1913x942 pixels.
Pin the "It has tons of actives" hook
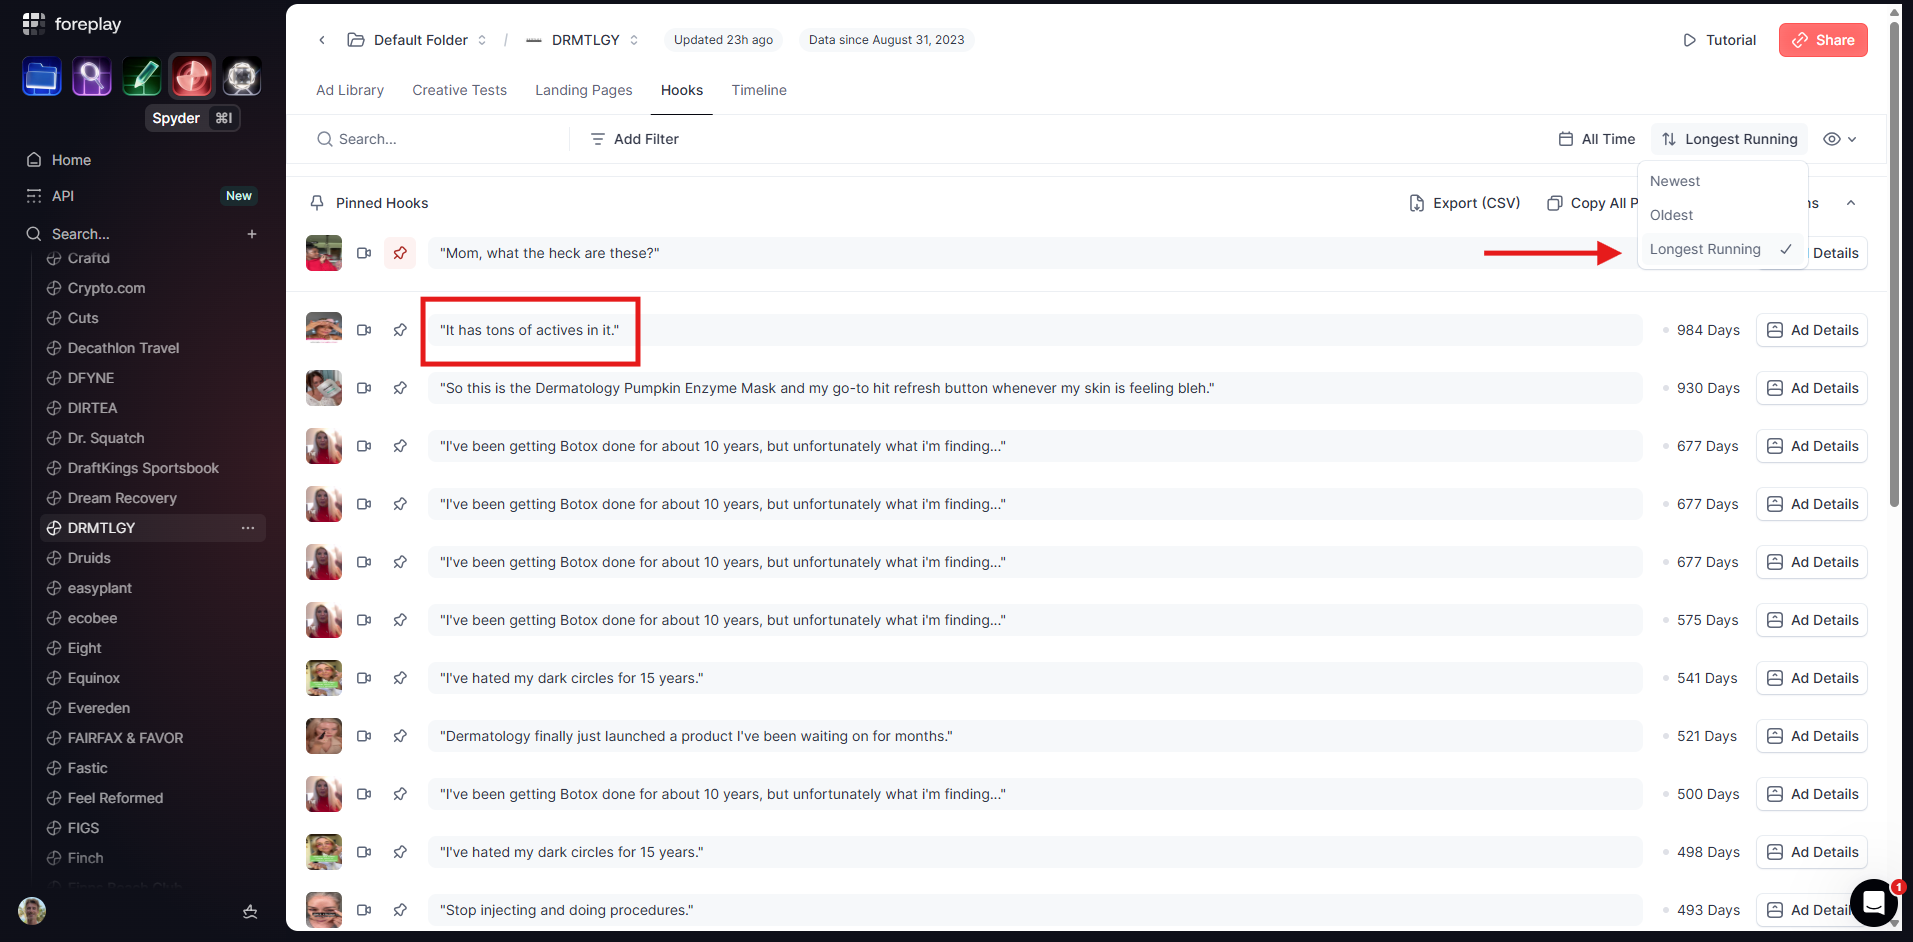click(400, 330)
